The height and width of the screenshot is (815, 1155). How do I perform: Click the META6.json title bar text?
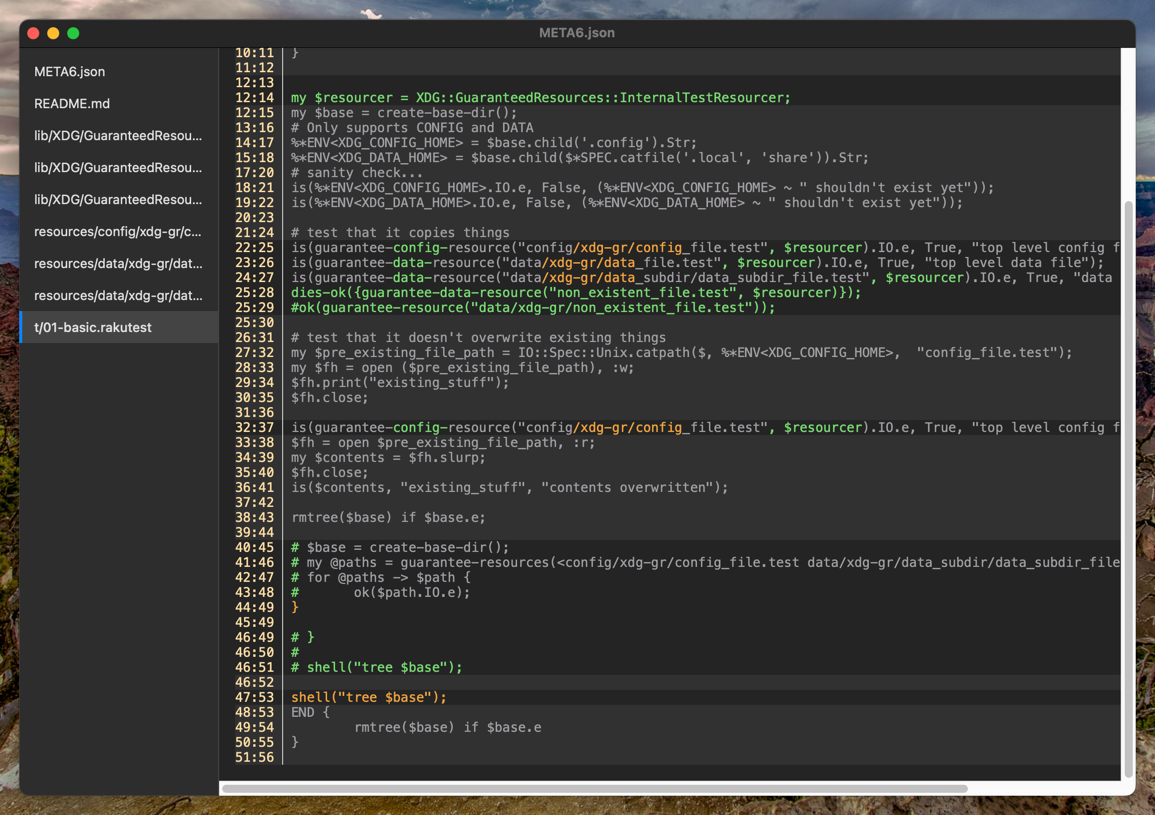coord(577,32)
